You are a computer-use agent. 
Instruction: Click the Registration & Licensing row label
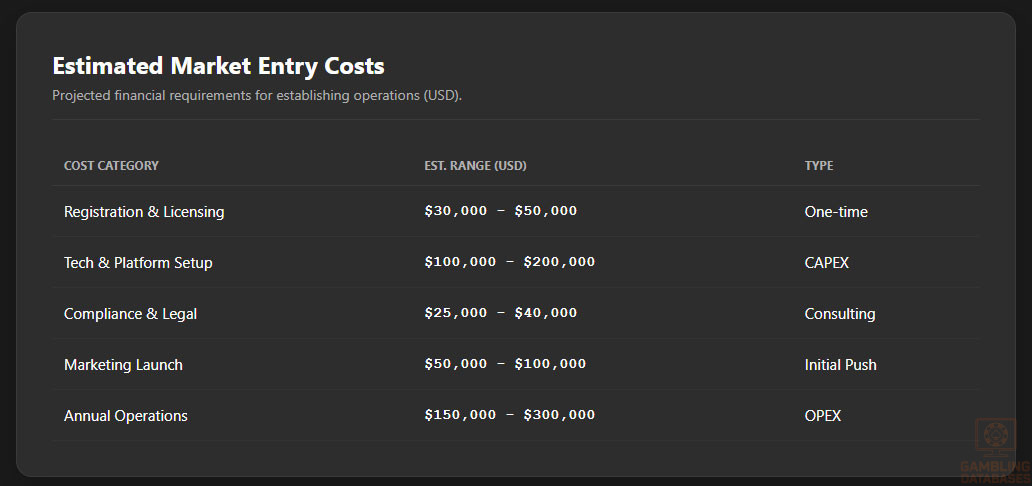(144, 212)
